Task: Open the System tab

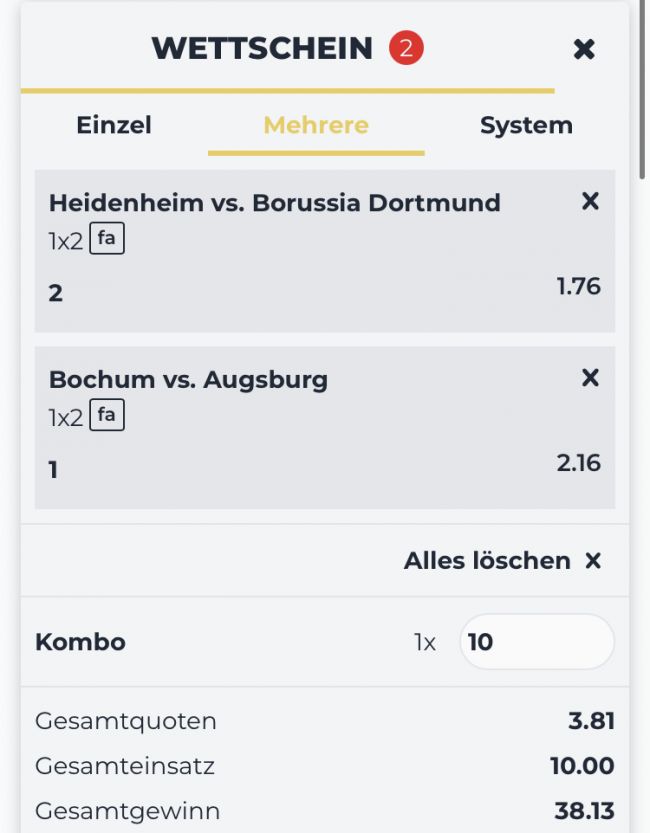Action: pyautogui.click(x=526, y=125)
